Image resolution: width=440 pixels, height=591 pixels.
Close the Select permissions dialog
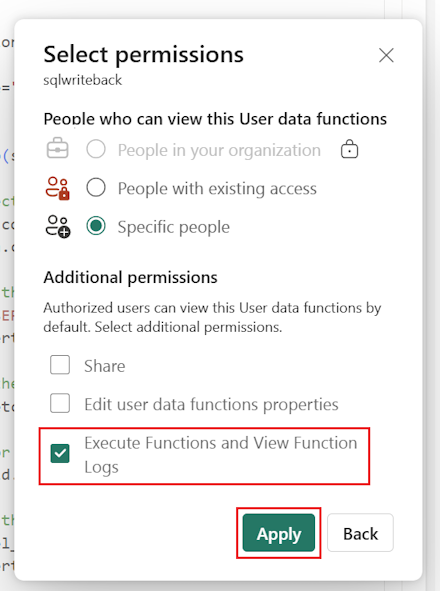coord(386,55)
